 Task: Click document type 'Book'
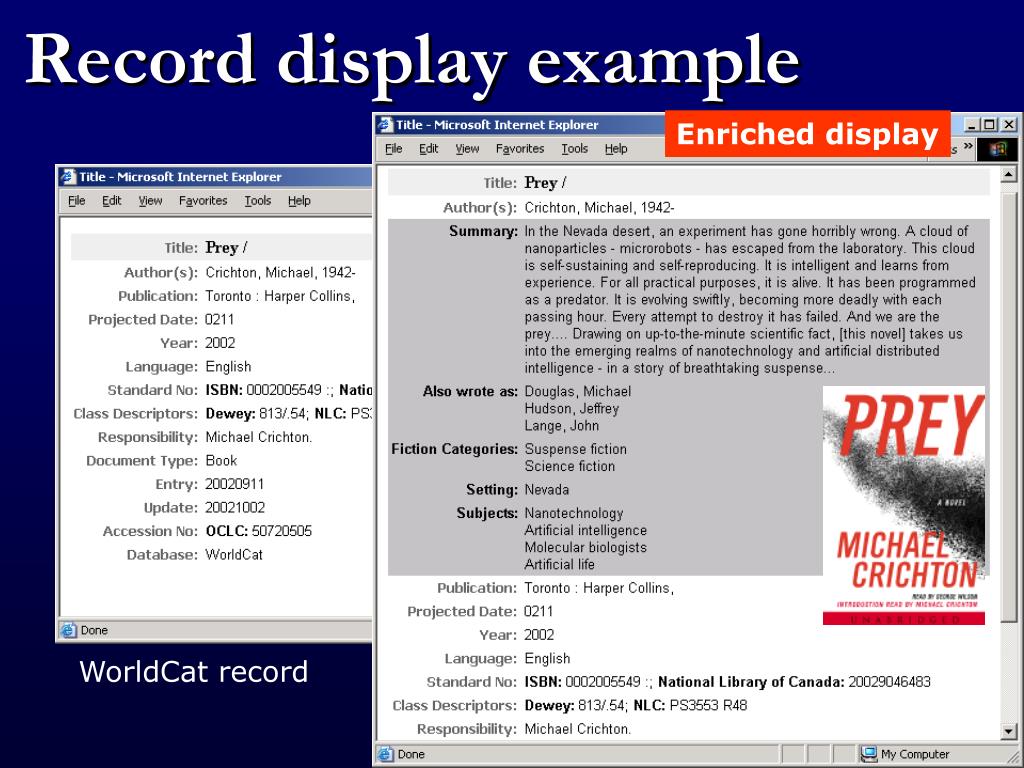[x=221, y=460]
